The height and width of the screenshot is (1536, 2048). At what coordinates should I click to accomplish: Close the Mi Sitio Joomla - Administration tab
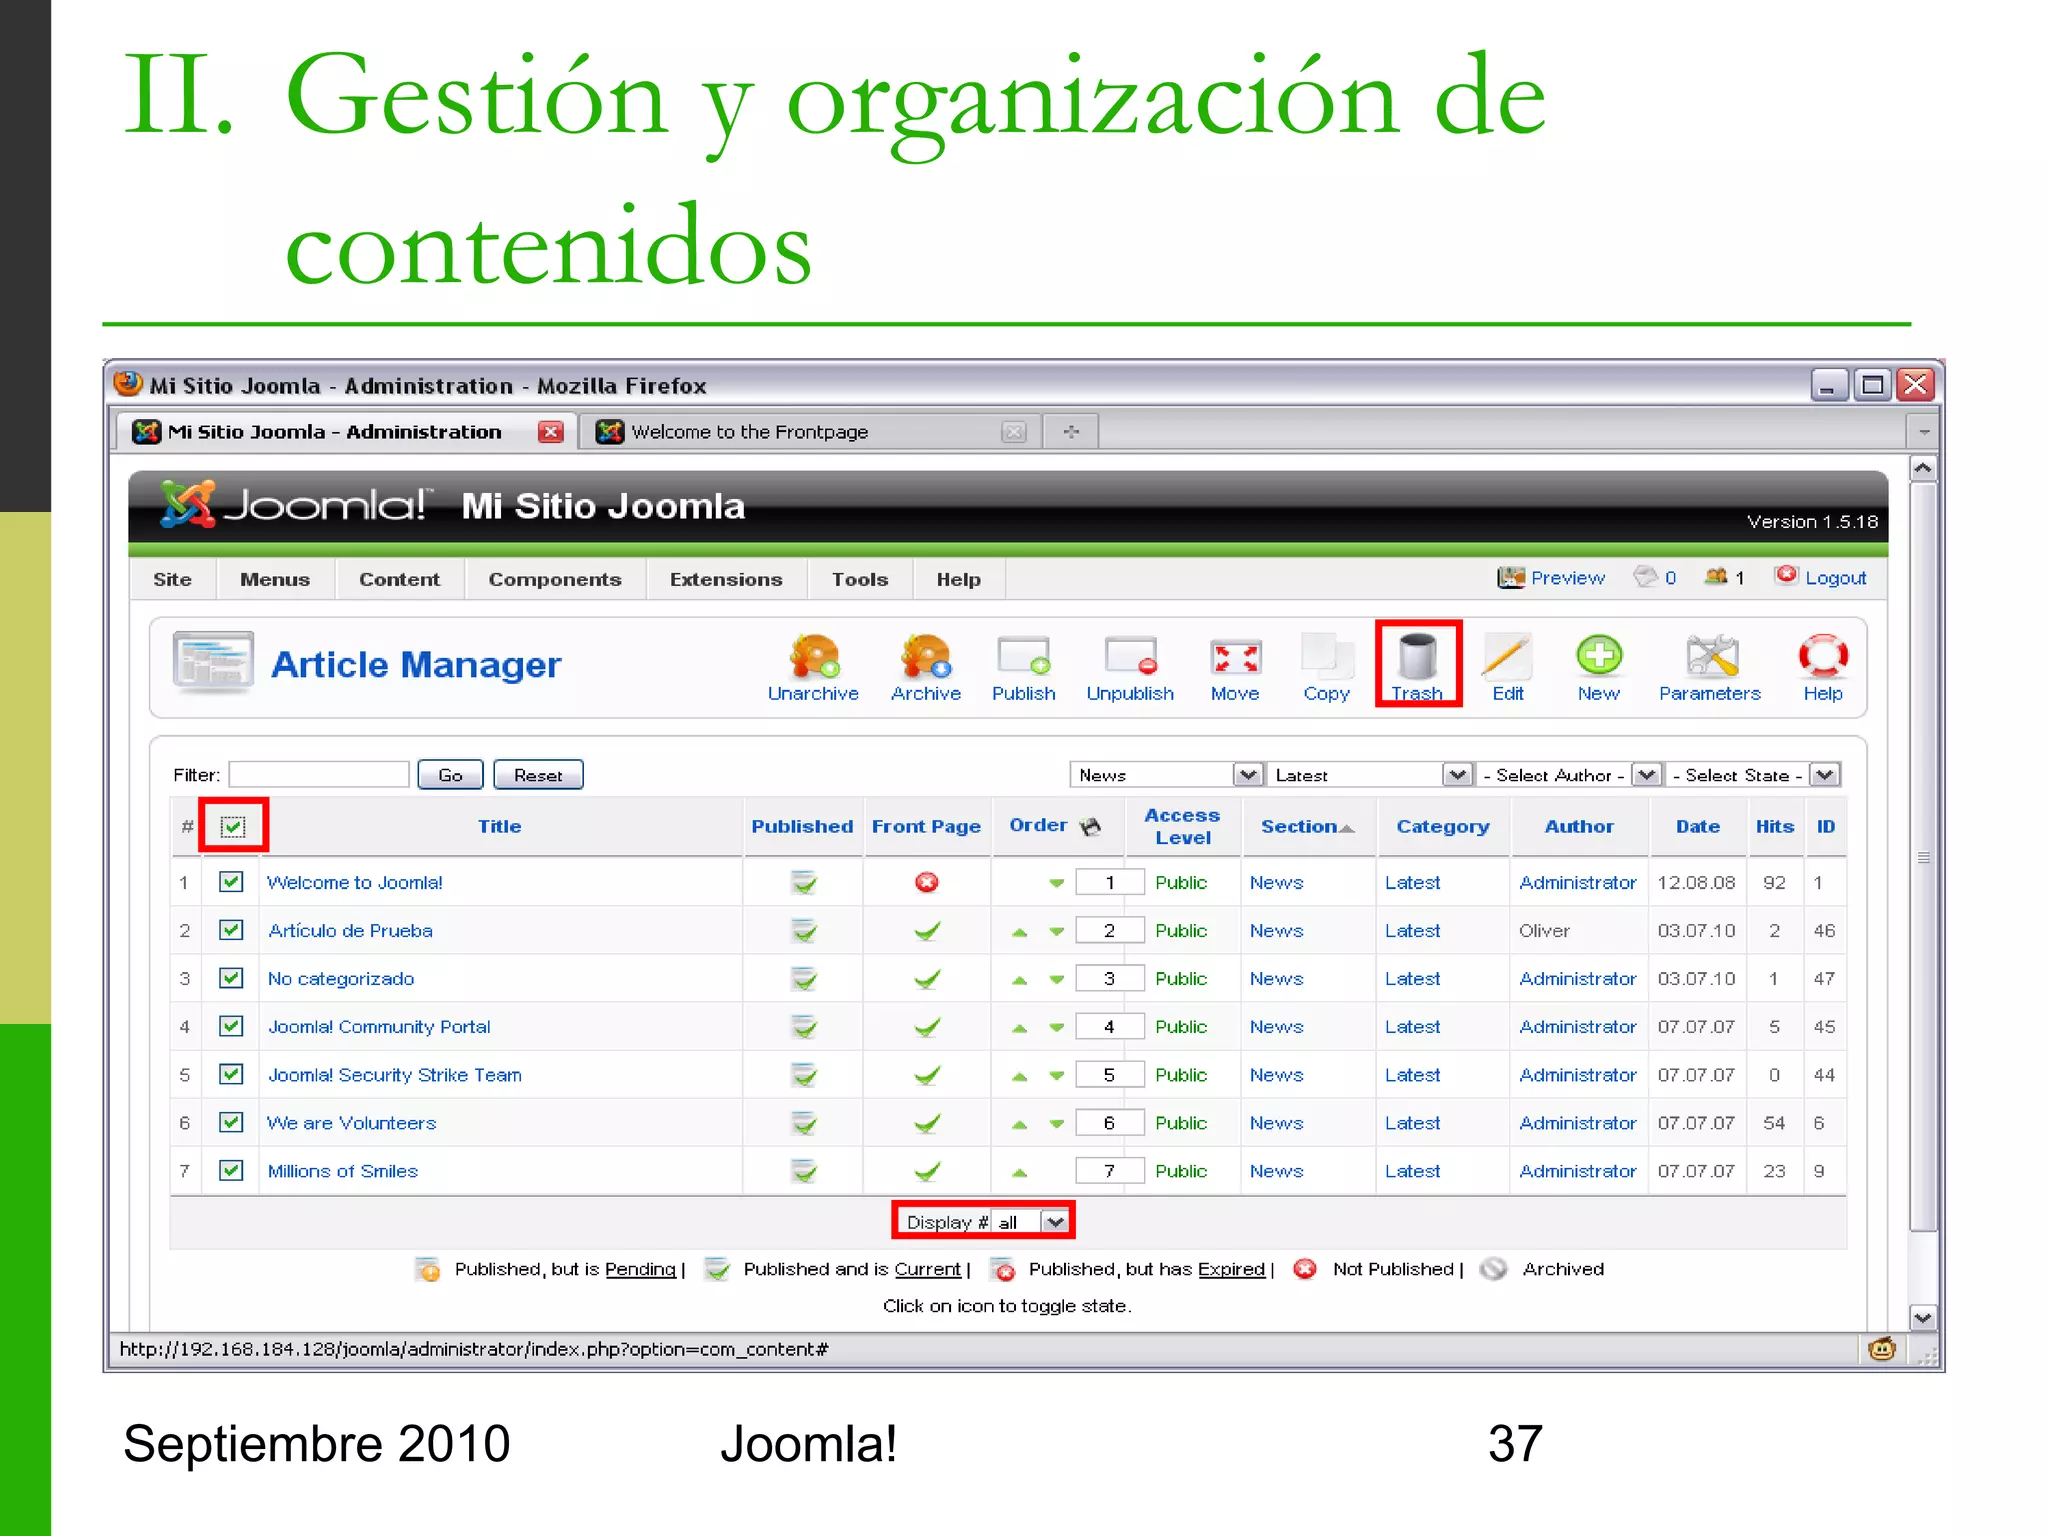point(550,432)
